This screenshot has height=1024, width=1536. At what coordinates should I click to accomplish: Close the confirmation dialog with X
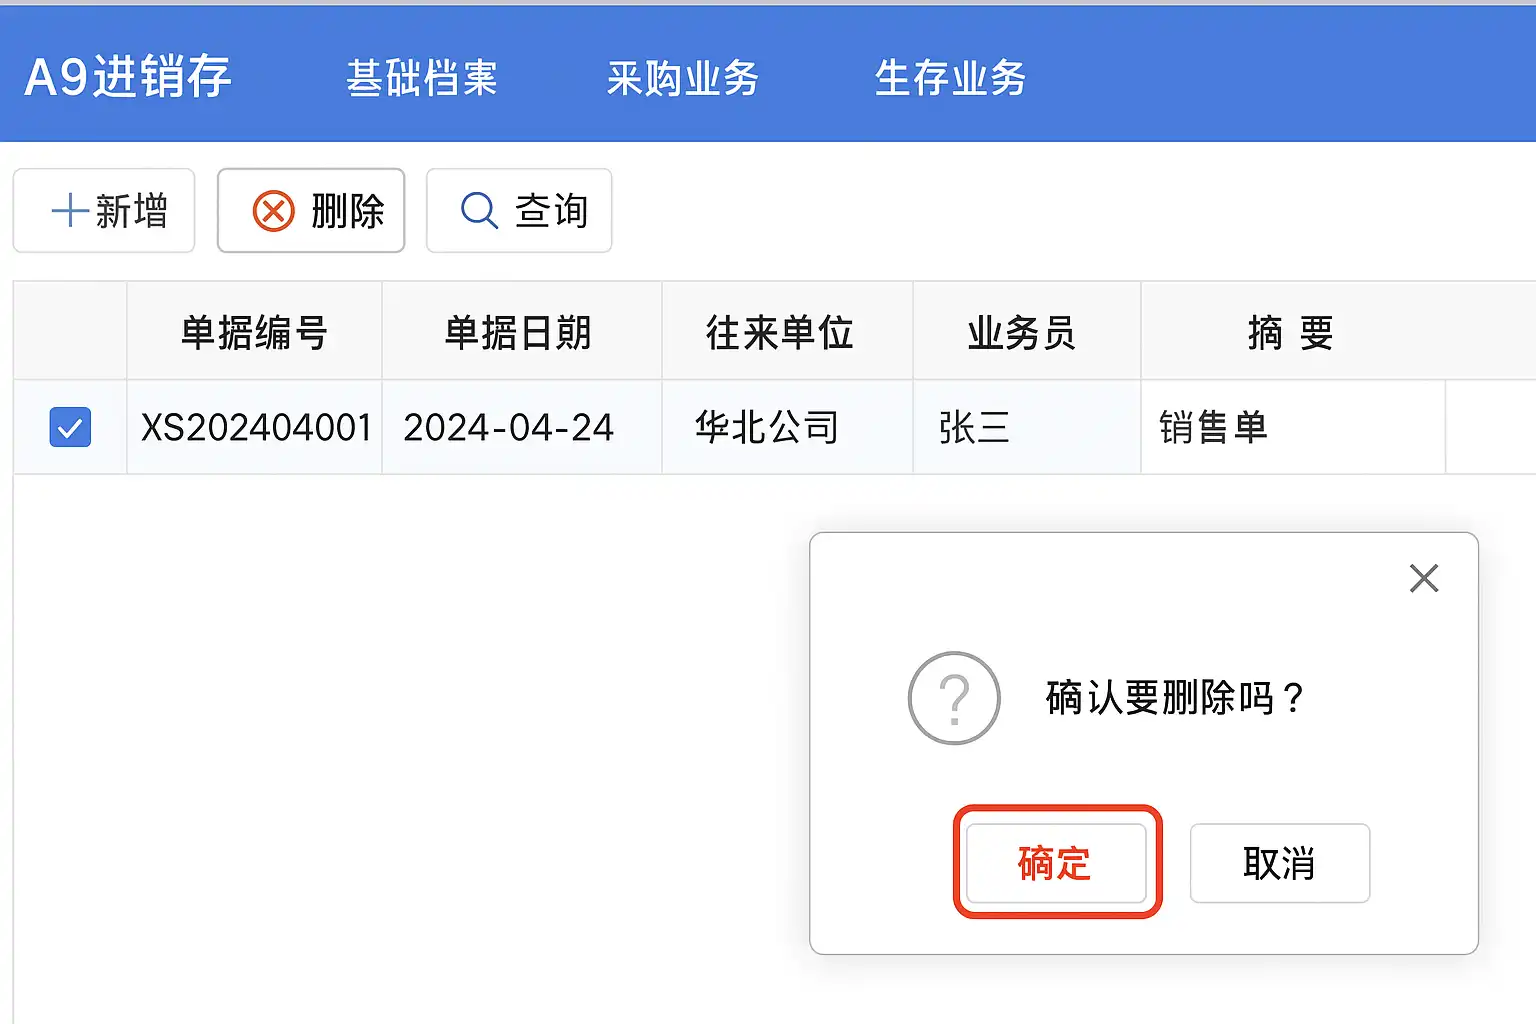[x=1423, y=578]
